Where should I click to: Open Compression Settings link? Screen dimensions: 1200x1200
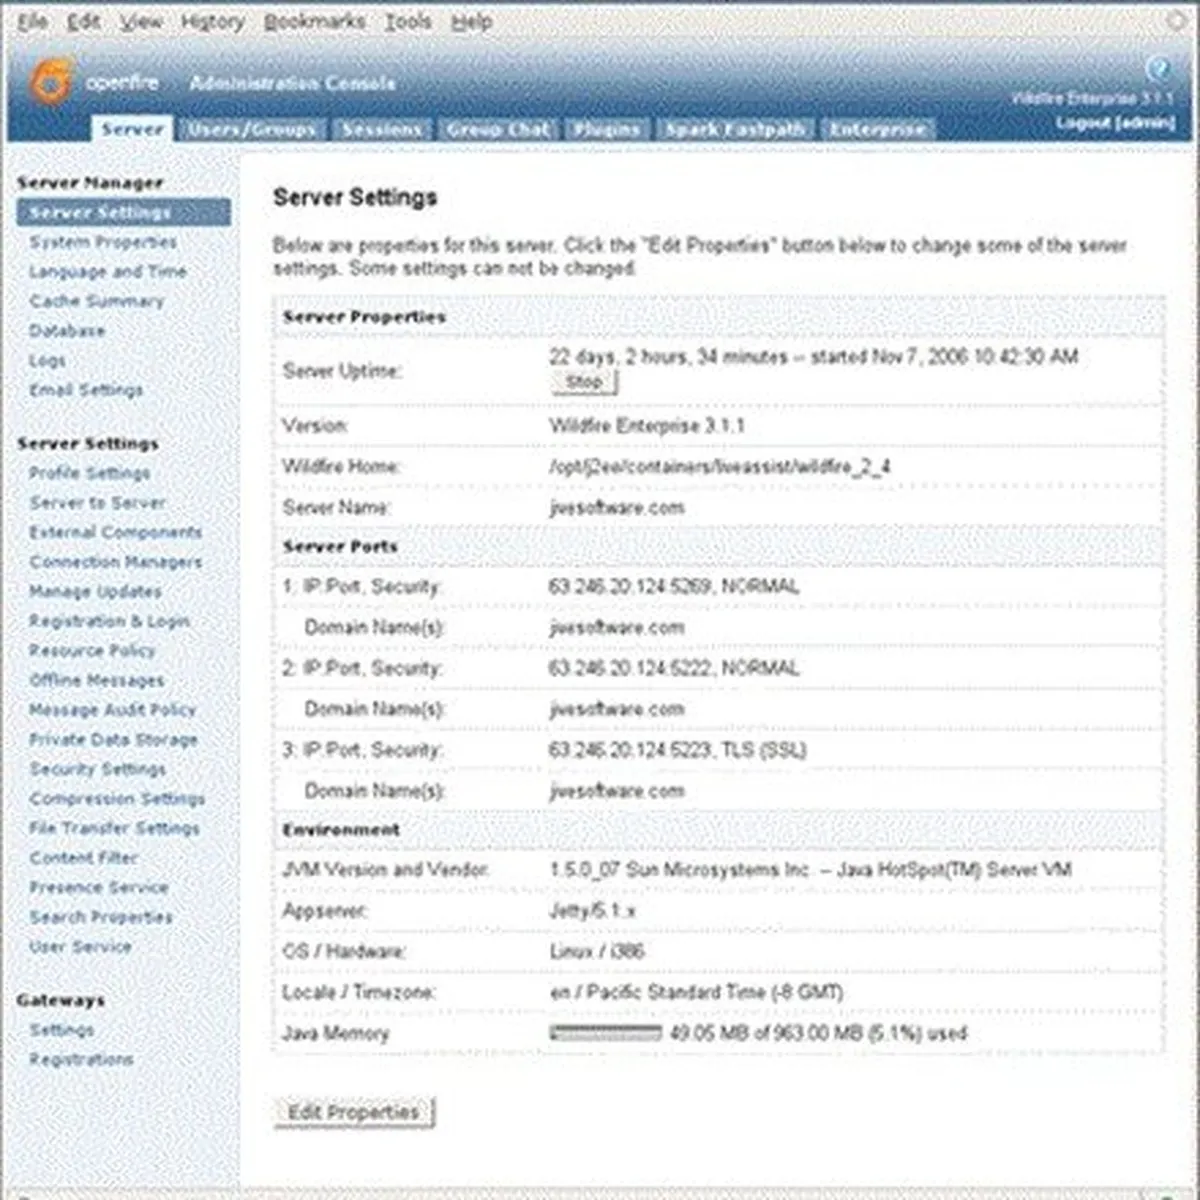[117, 798]
